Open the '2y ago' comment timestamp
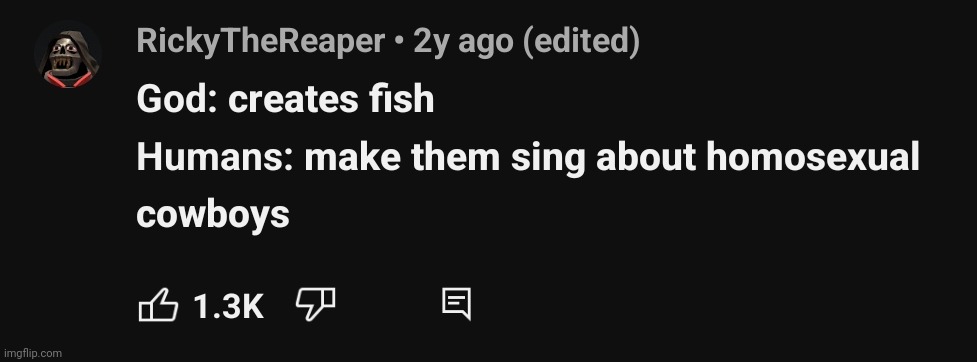The image size is (977, 362). coord(463,42)
